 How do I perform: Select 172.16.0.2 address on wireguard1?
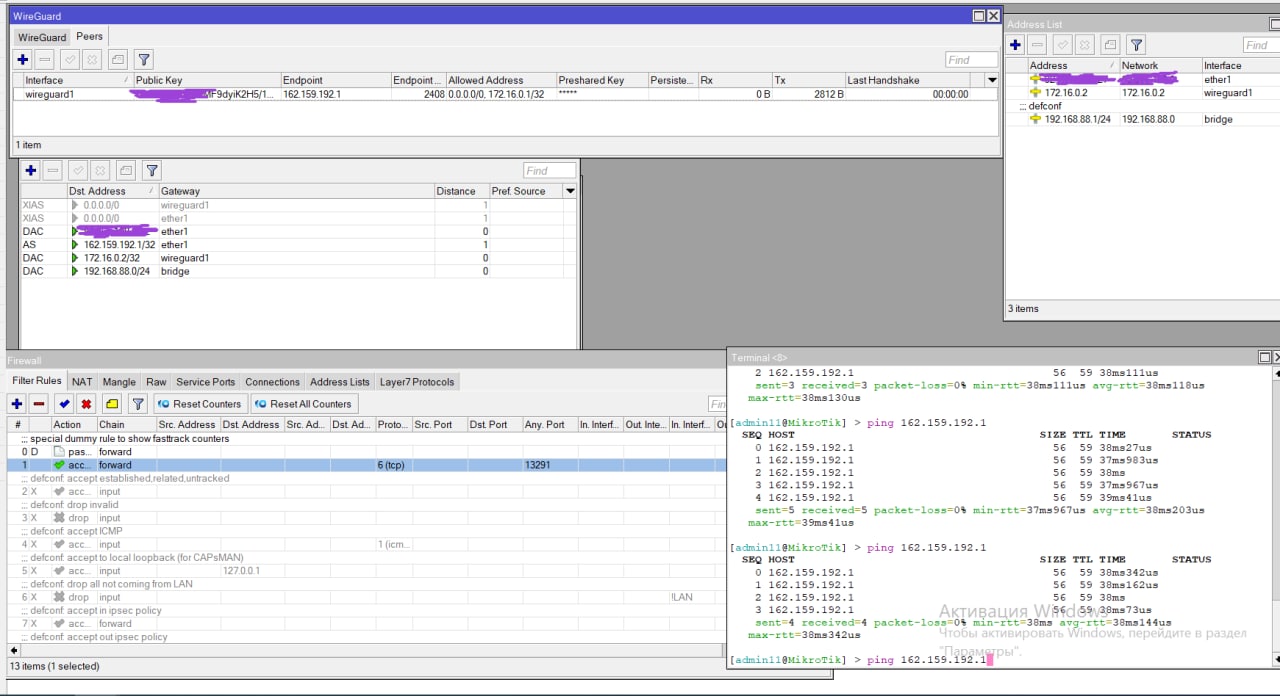pyautogui.click(x=1142, y=93)
